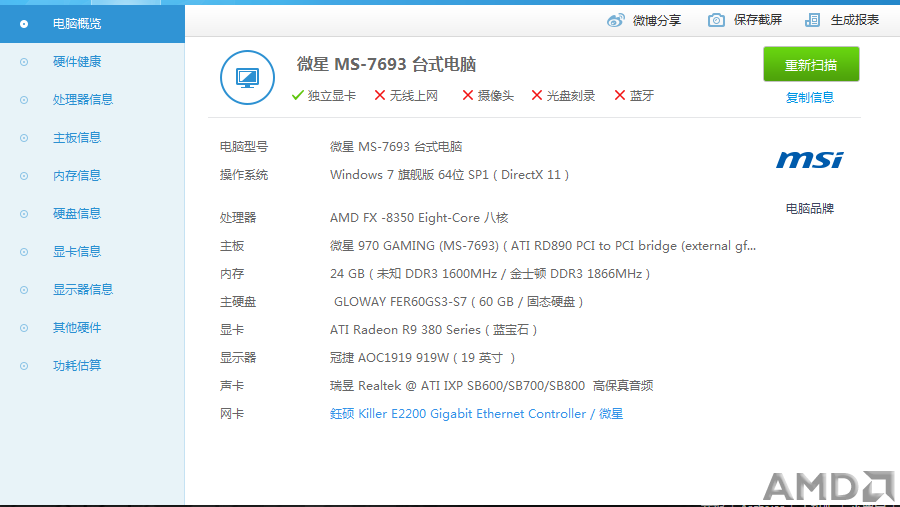Click the round desktop computer icon
This screenshot has height=507, width=900.
(x=247, y=78)
